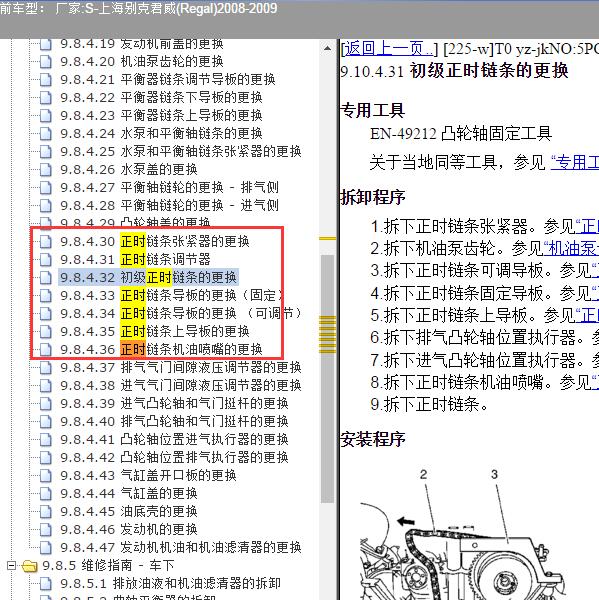The width and height of the screenshot is (599, 600).
Task: Click the page icon beside 9.8.4.41
Action: pos(46,439)
